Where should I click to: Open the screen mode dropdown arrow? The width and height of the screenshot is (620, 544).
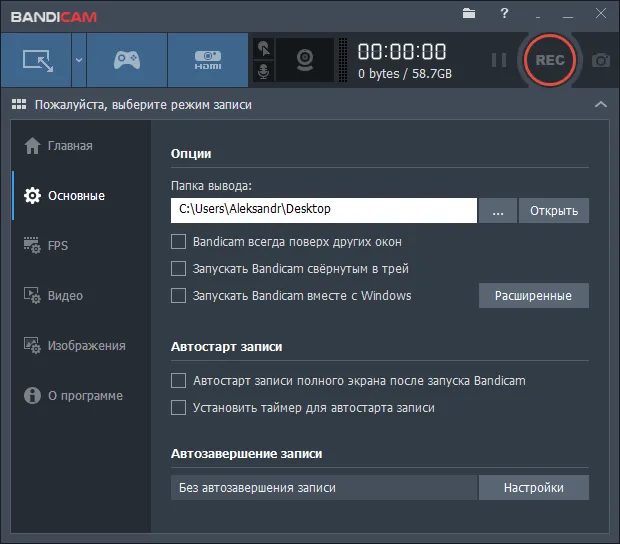point(79,60)
